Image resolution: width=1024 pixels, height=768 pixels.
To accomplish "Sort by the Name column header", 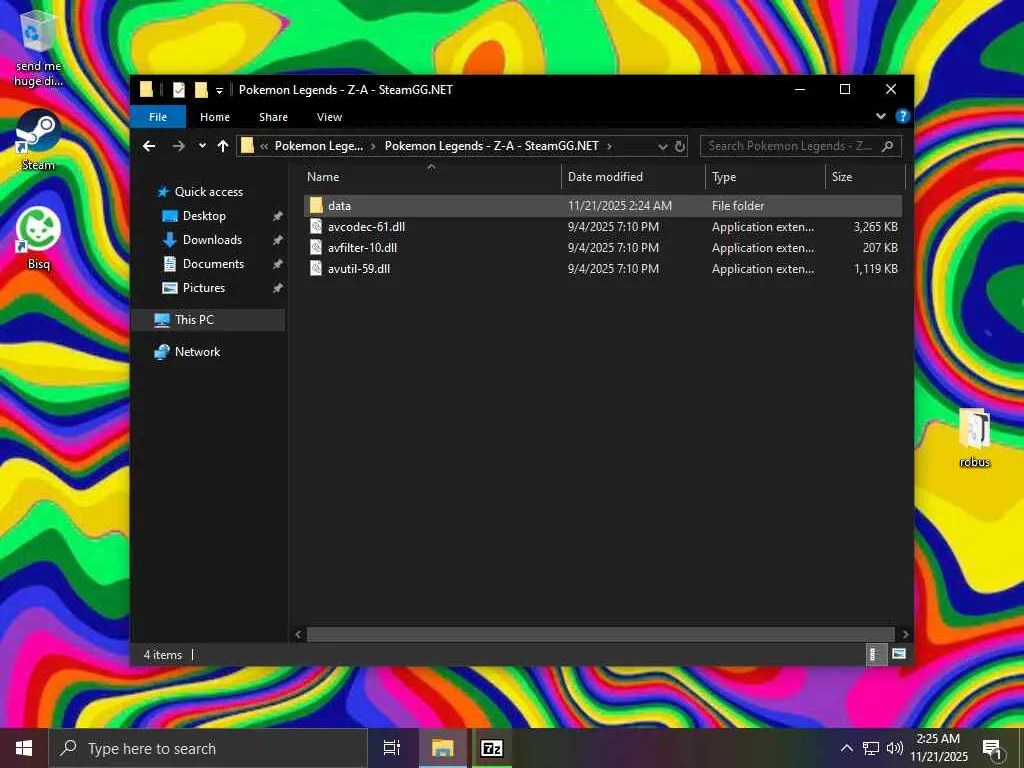I will click(431, 177).
